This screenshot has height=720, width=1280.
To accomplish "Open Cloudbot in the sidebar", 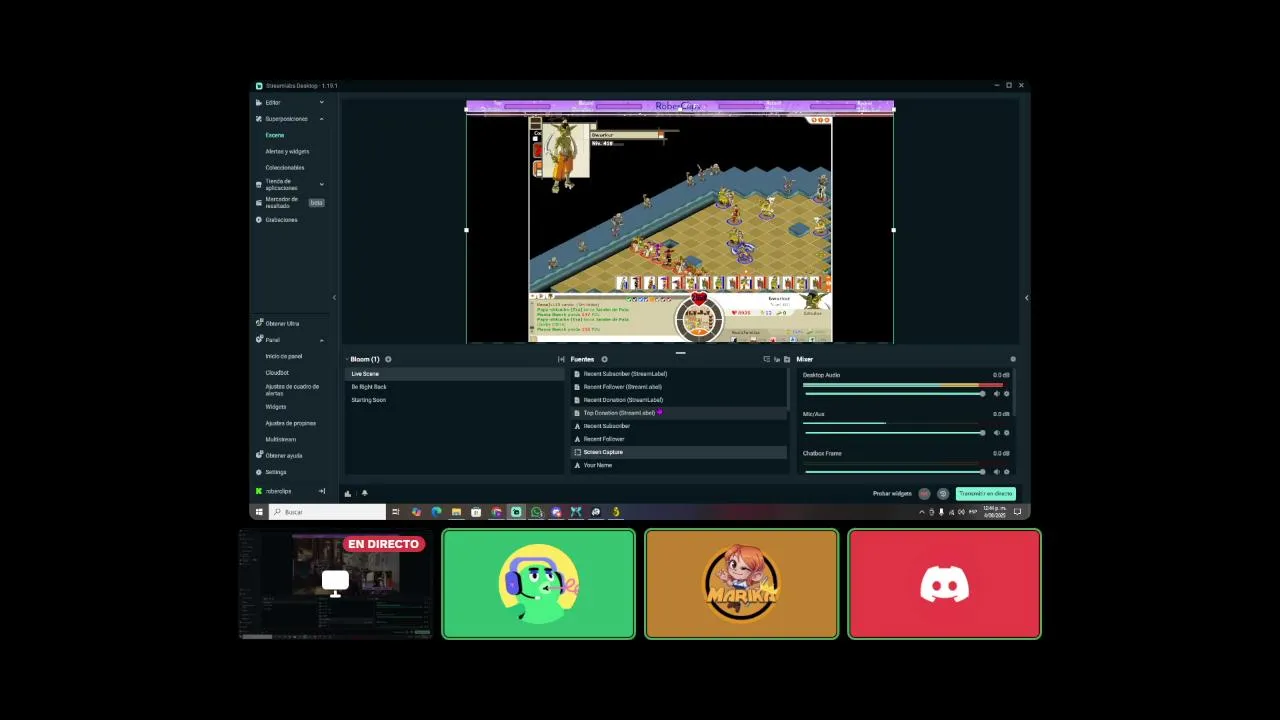I will click(x=277, y=372).
